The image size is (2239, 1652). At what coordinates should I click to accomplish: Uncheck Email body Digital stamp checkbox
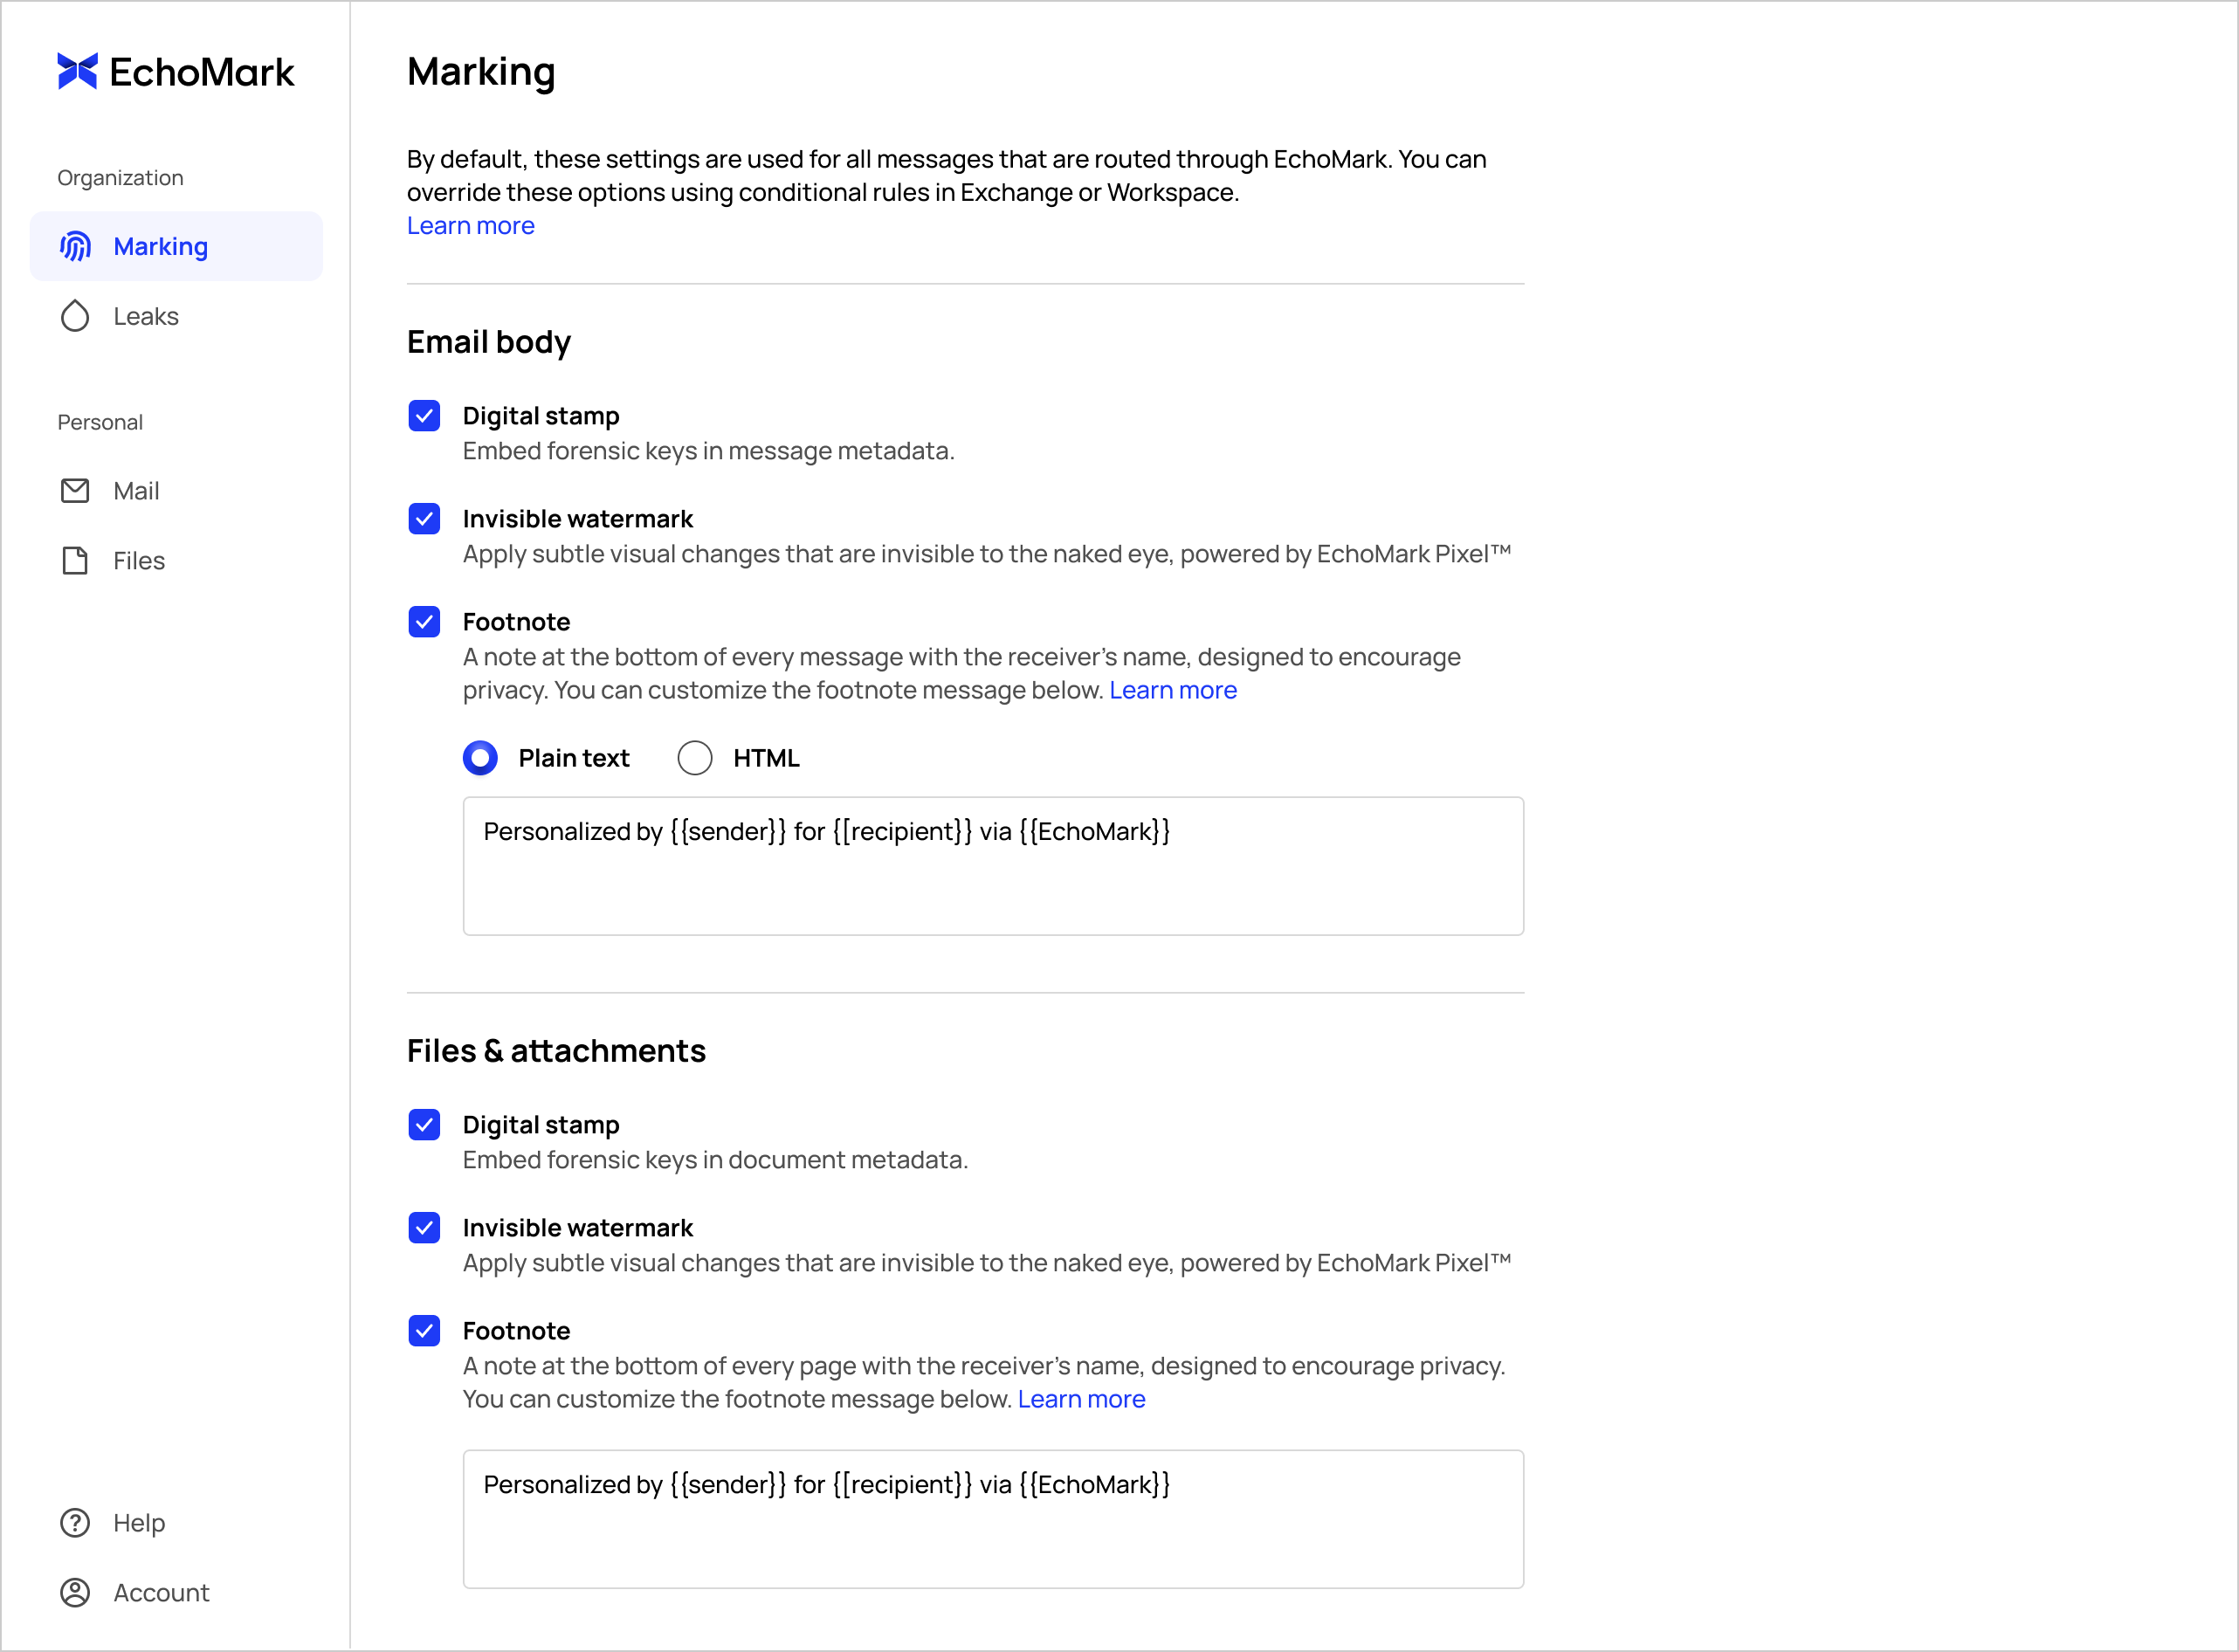(x=424, y=416)
